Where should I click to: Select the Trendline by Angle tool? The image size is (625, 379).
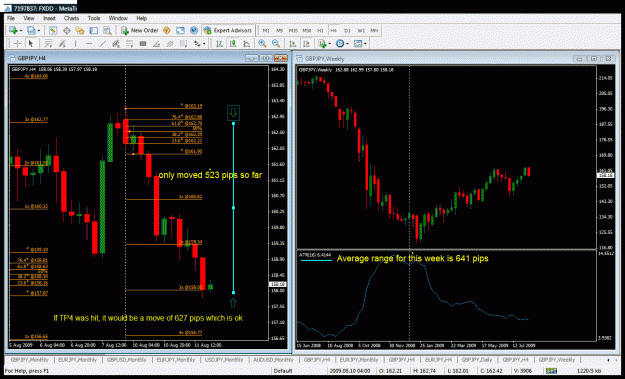click(x=156, y=43)
